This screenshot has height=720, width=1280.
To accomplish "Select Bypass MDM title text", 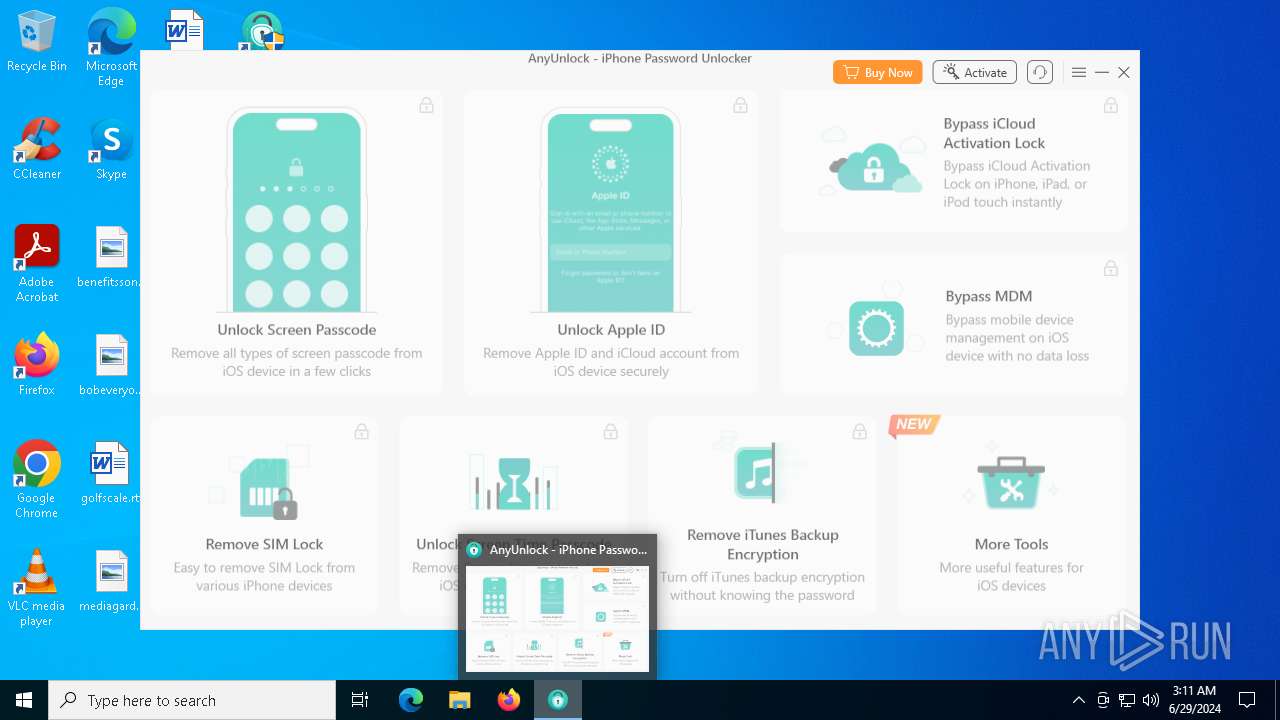I will tap(989, 296).
